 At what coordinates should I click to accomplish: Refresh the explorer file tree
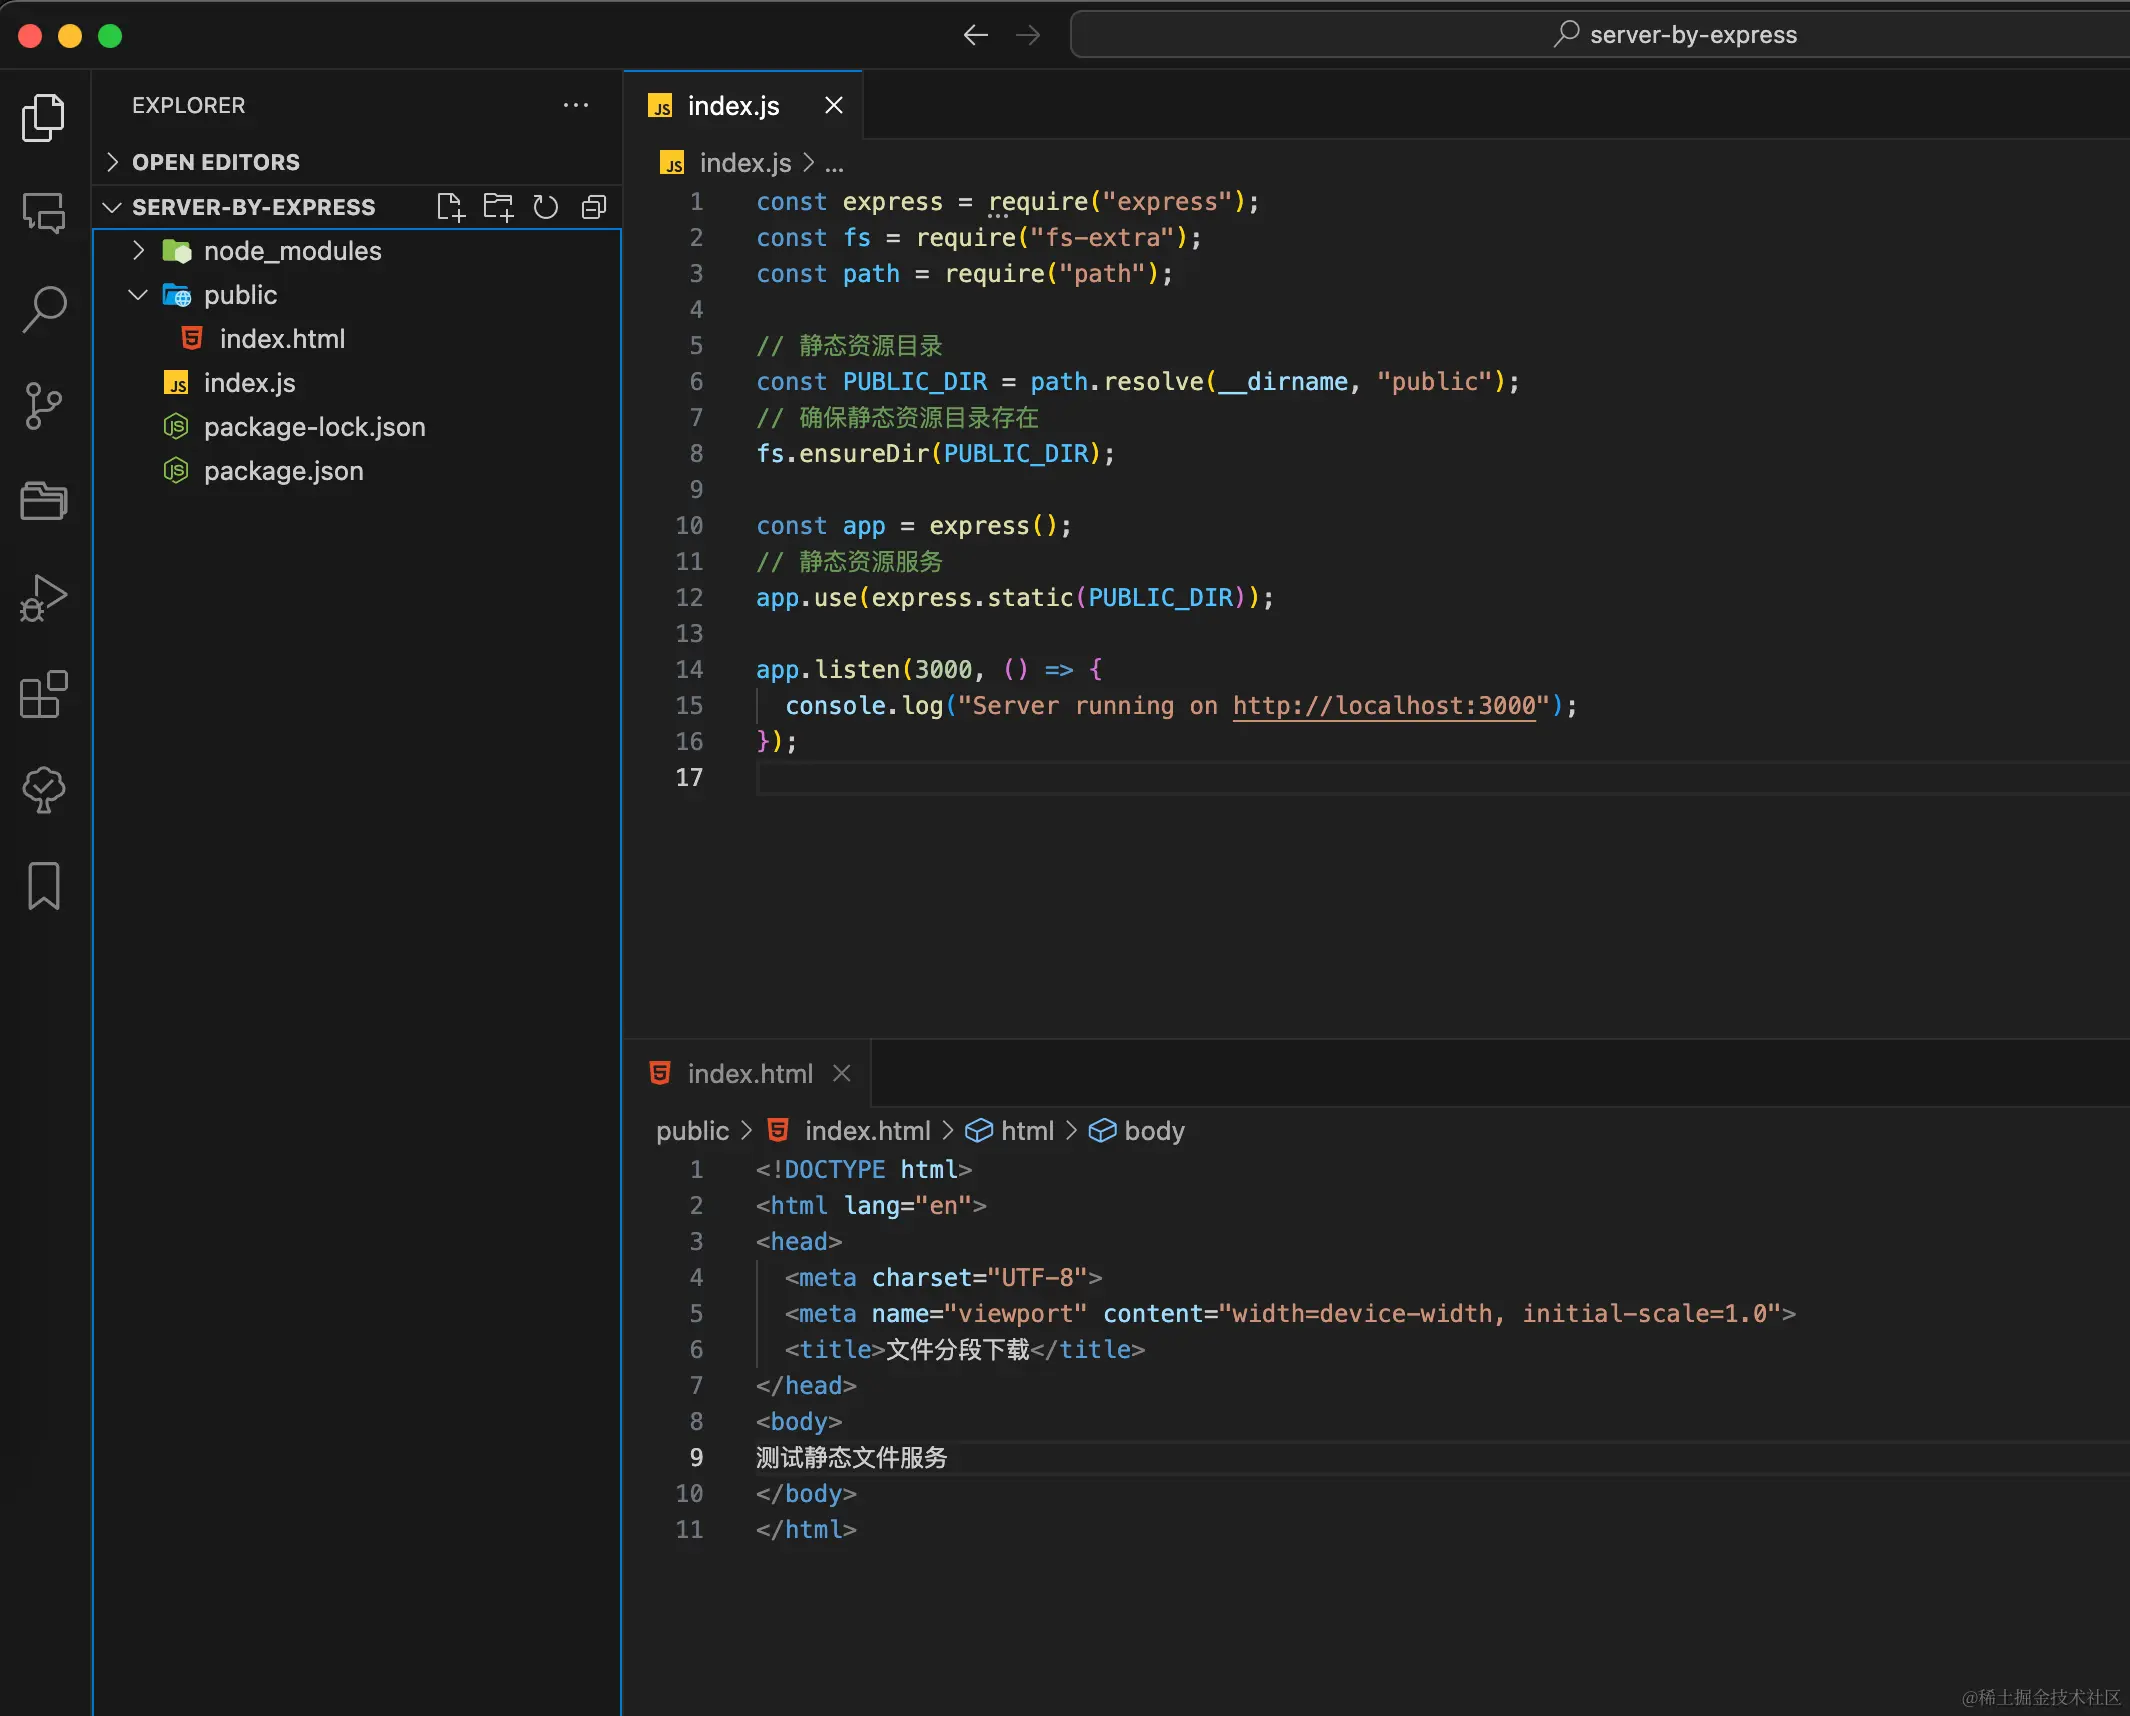546,207
